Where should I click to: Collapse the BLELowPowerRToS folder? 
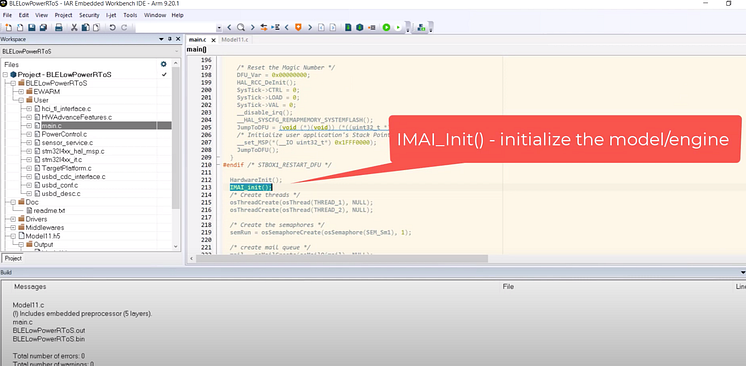coord(13,83)
